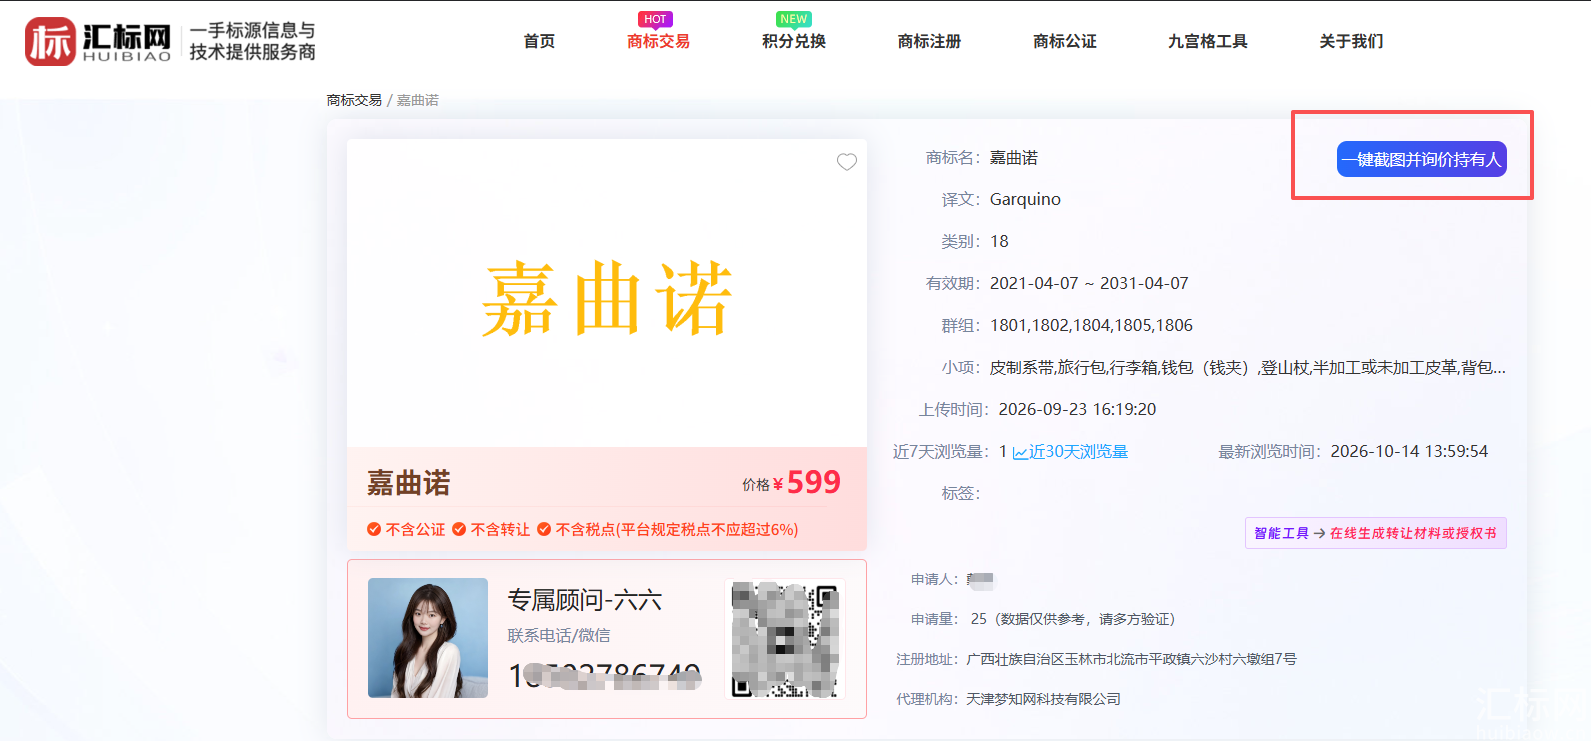Click the agency name 天津梦知网科技有限公司
Screen dimensions: 1591x741
(1043, 699)
